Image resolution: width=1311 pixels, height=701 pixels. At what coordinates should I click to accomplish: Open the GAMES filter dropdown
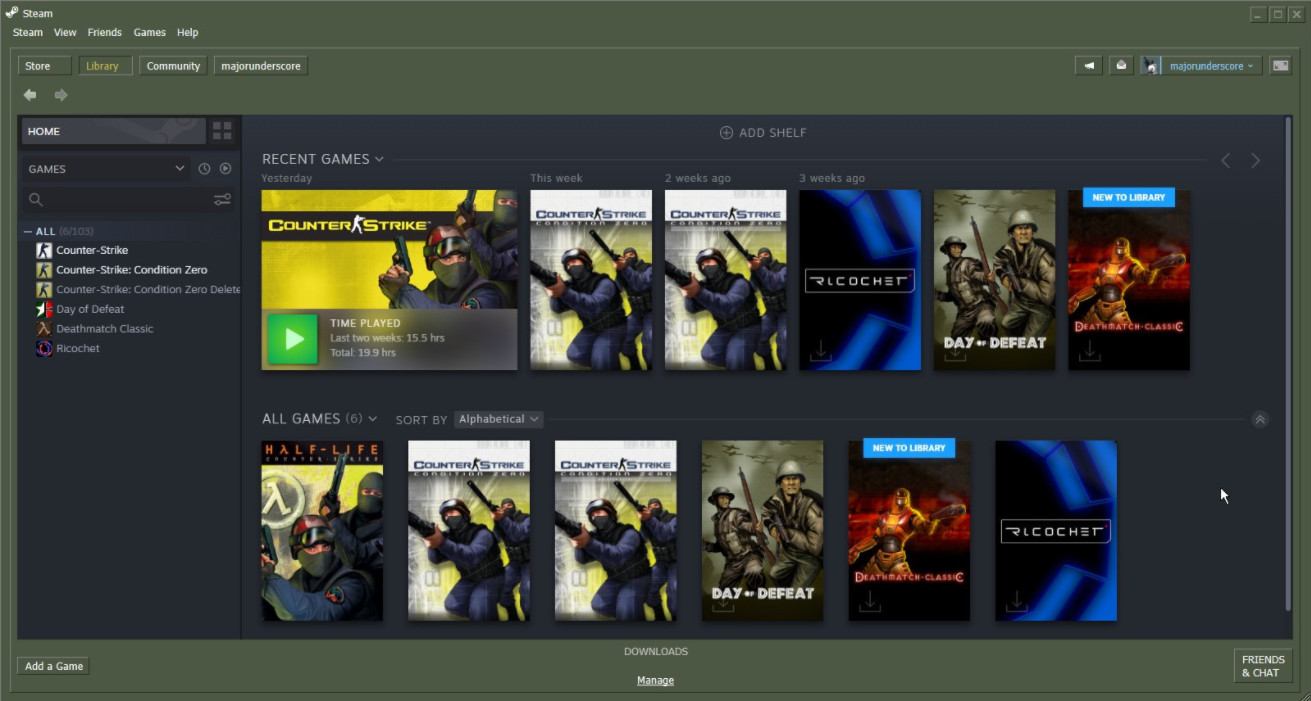[105, 169]
